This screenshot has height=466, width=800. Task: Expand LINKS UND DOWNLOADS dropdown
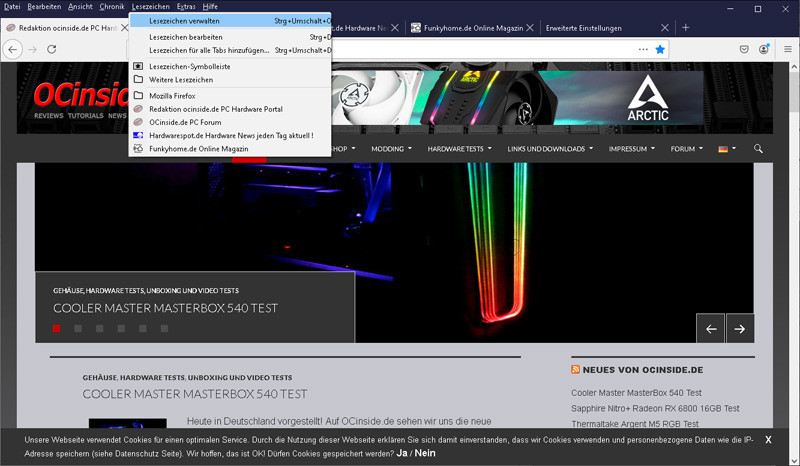pos(550,149)
